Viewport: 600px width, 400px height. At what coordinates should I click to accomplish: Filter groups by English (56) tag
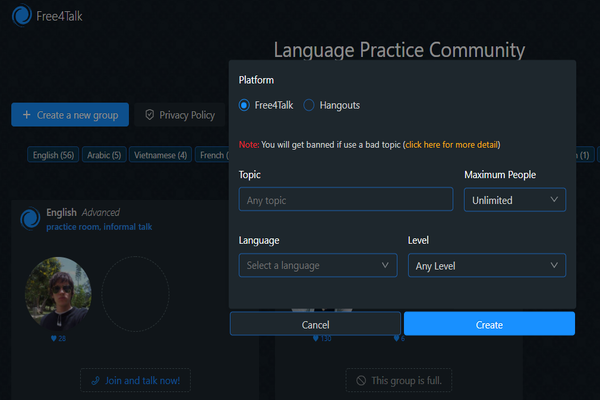coord(53,155)
